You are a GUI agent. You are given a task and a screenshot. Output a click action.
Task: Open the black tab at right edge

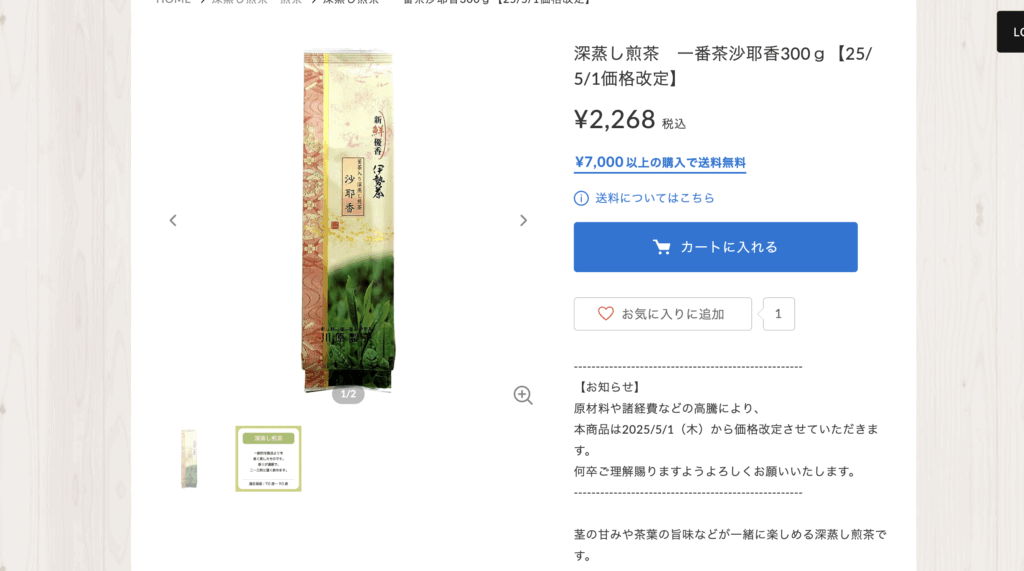1010,31
